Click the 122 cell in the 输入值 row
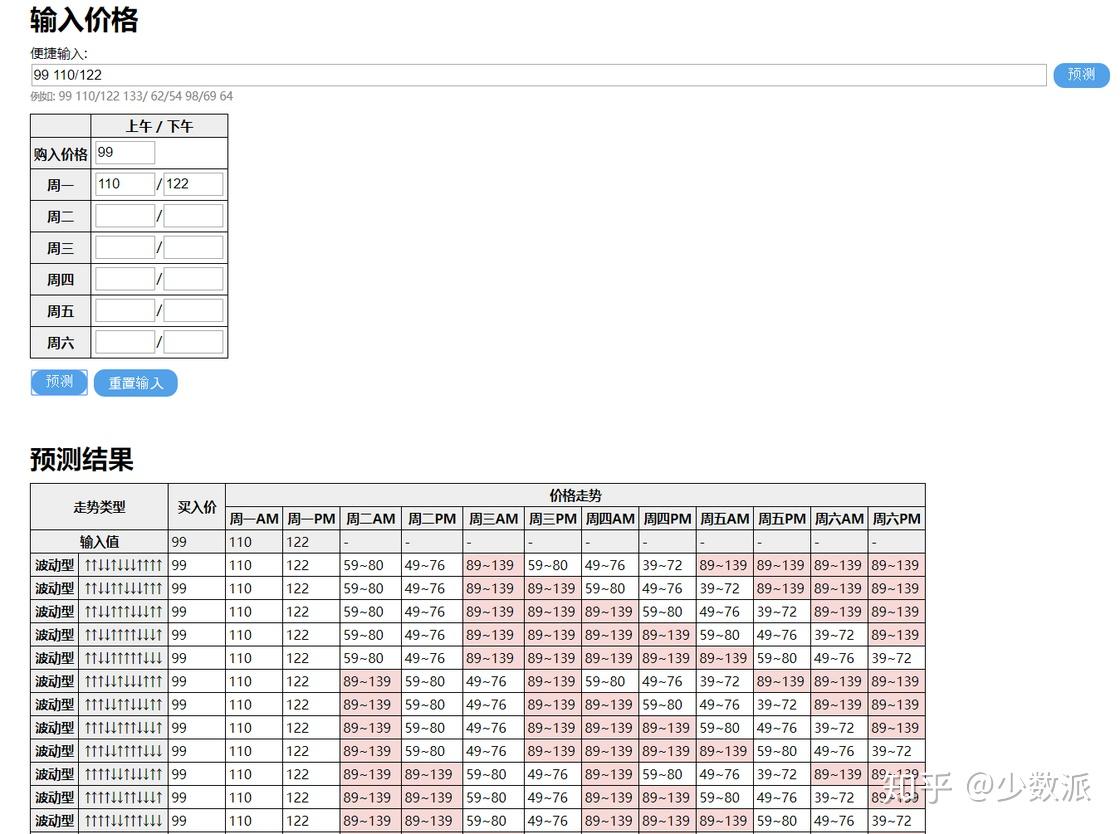The image size is (1120, 834). [x=311, y=542]
